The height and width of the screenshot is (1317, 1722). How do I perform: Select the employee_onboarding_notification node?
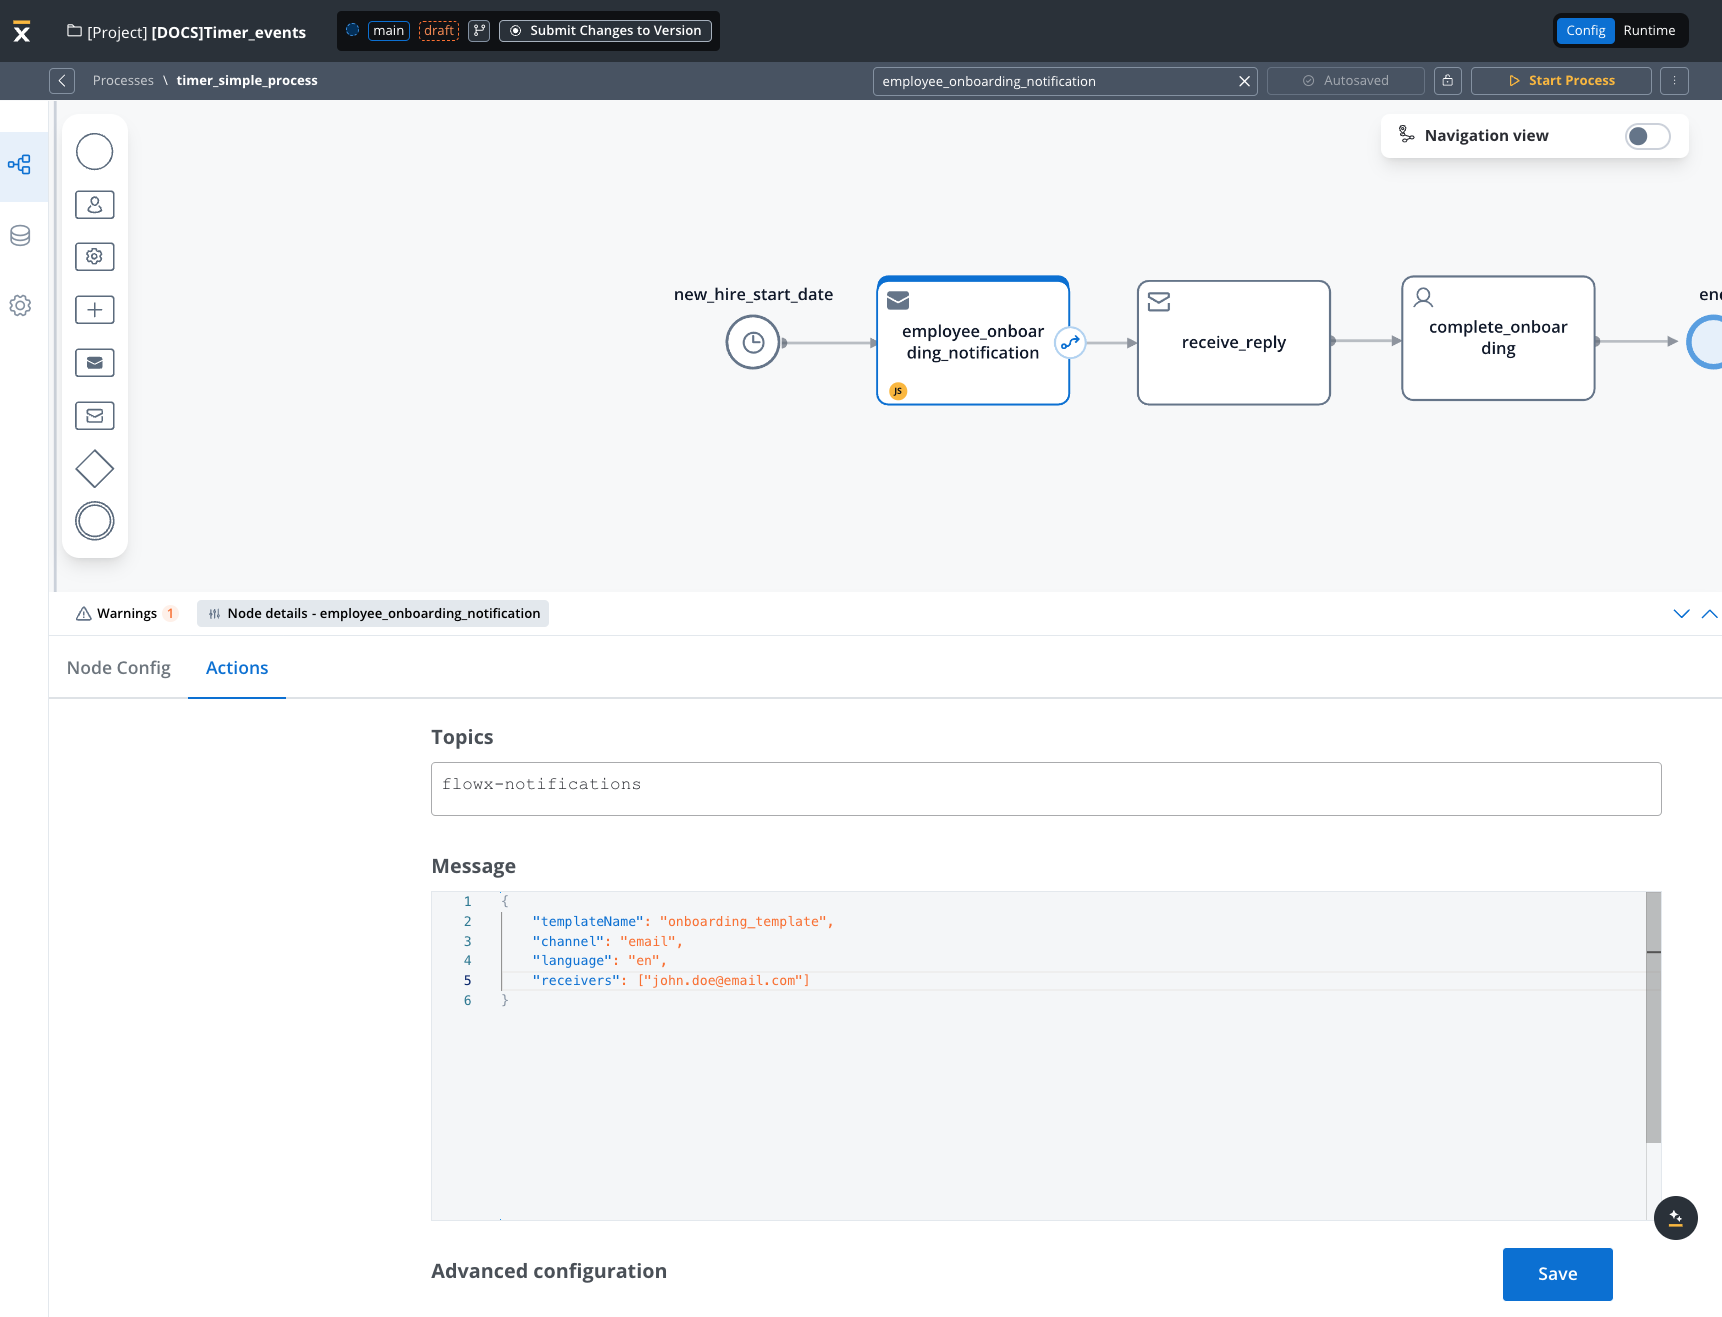(x=973, y=342)
